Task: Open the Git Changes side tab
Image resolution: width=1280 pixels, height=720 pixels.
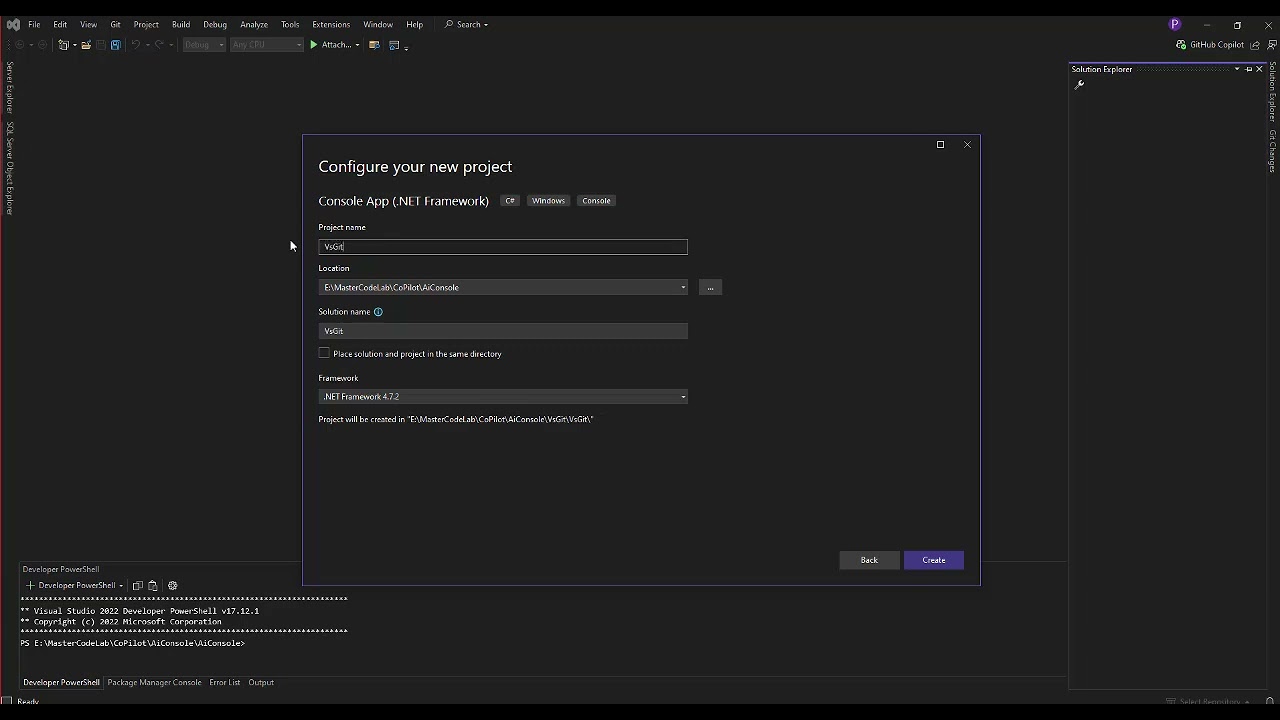Action: [x=1273, y=151]
